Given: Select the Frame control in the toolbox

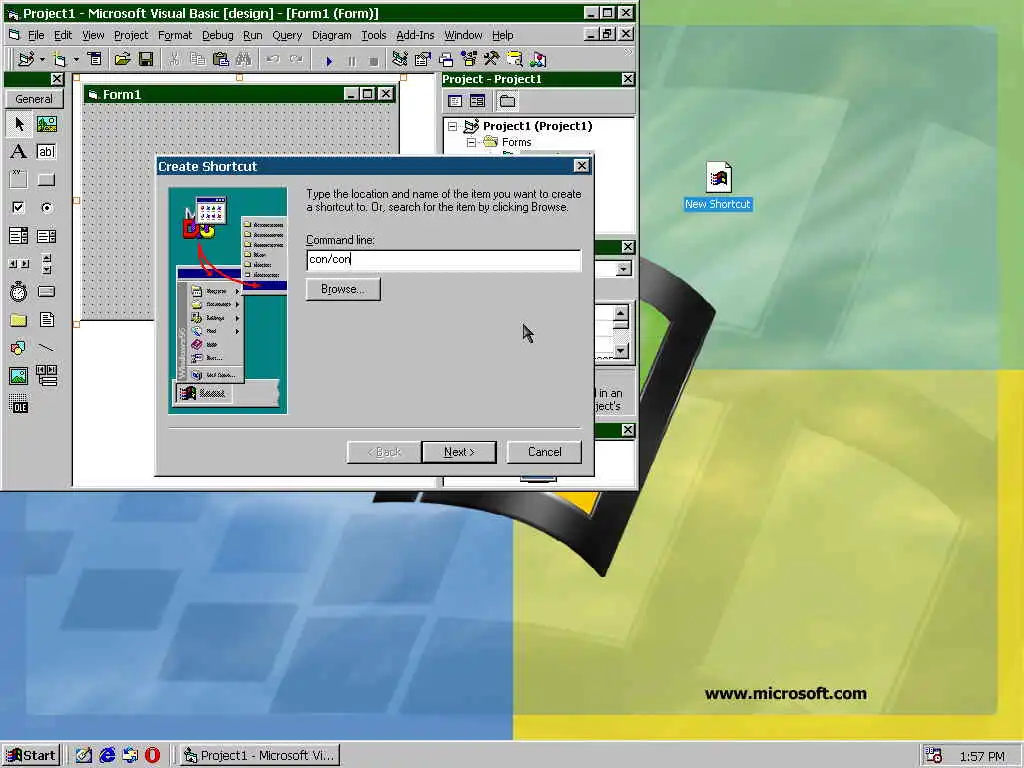Looking at the screenshot, I should click(19, 179).
